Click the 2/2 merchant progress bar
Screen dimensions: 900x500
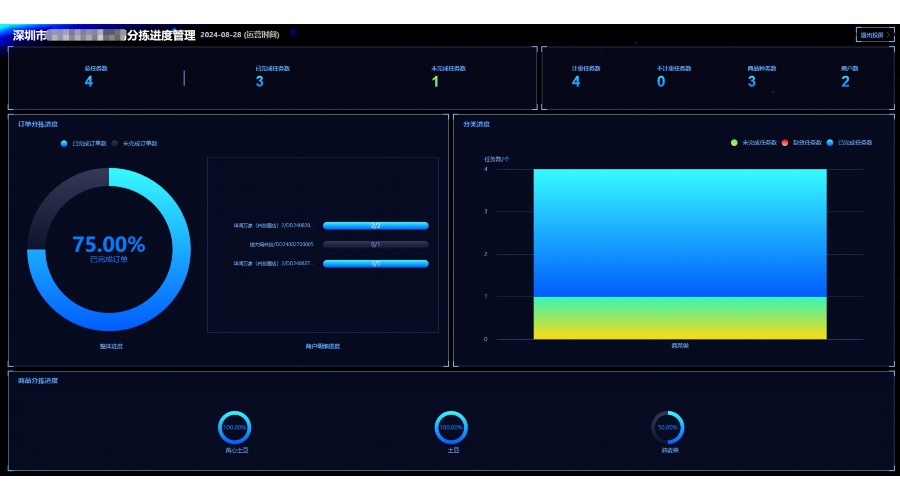coord(375,226)
